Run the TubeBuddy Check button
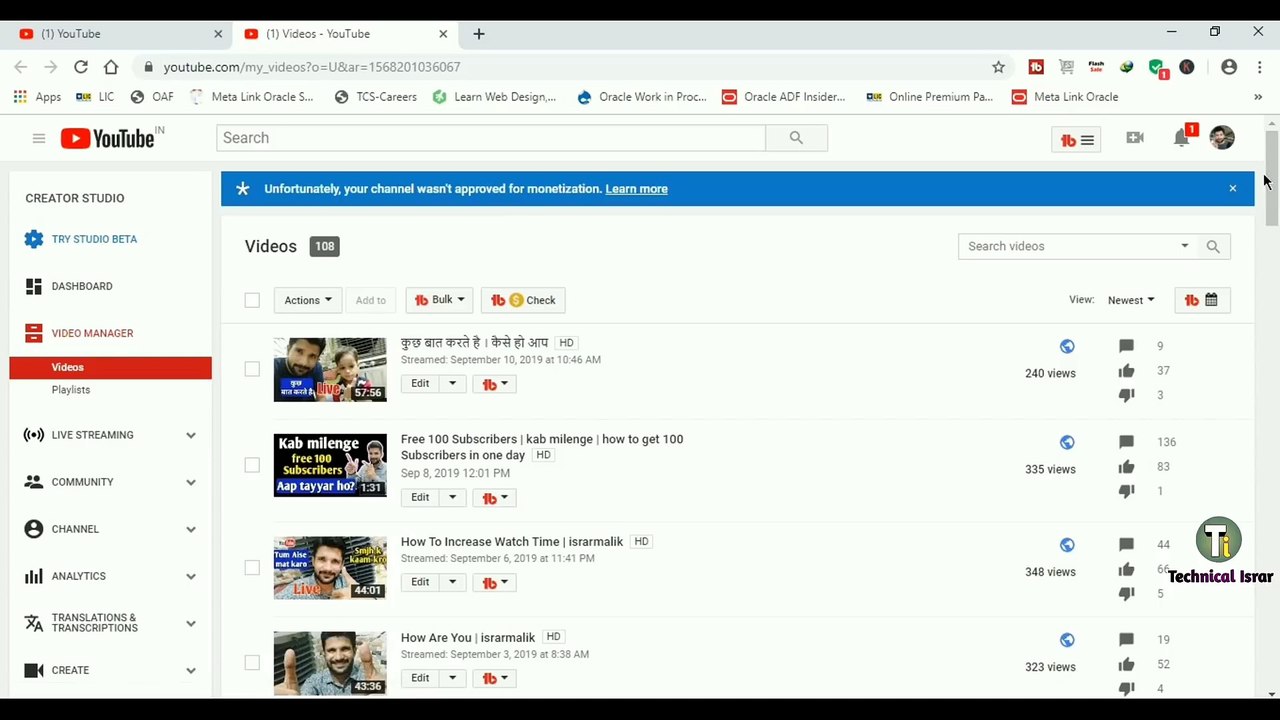The image size is (1280, 720). tap(523, 300)
